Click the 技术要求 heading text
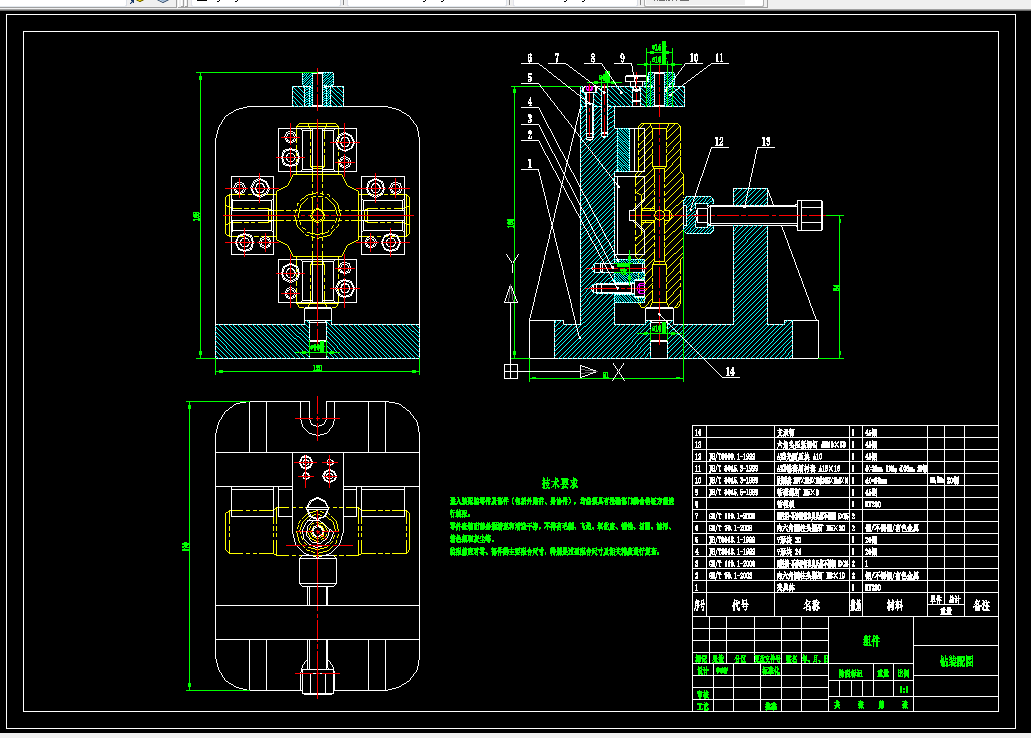Image resolution: width=1031 pixels, height=738 pixels. pyautogui.click(x=560, y=483)
